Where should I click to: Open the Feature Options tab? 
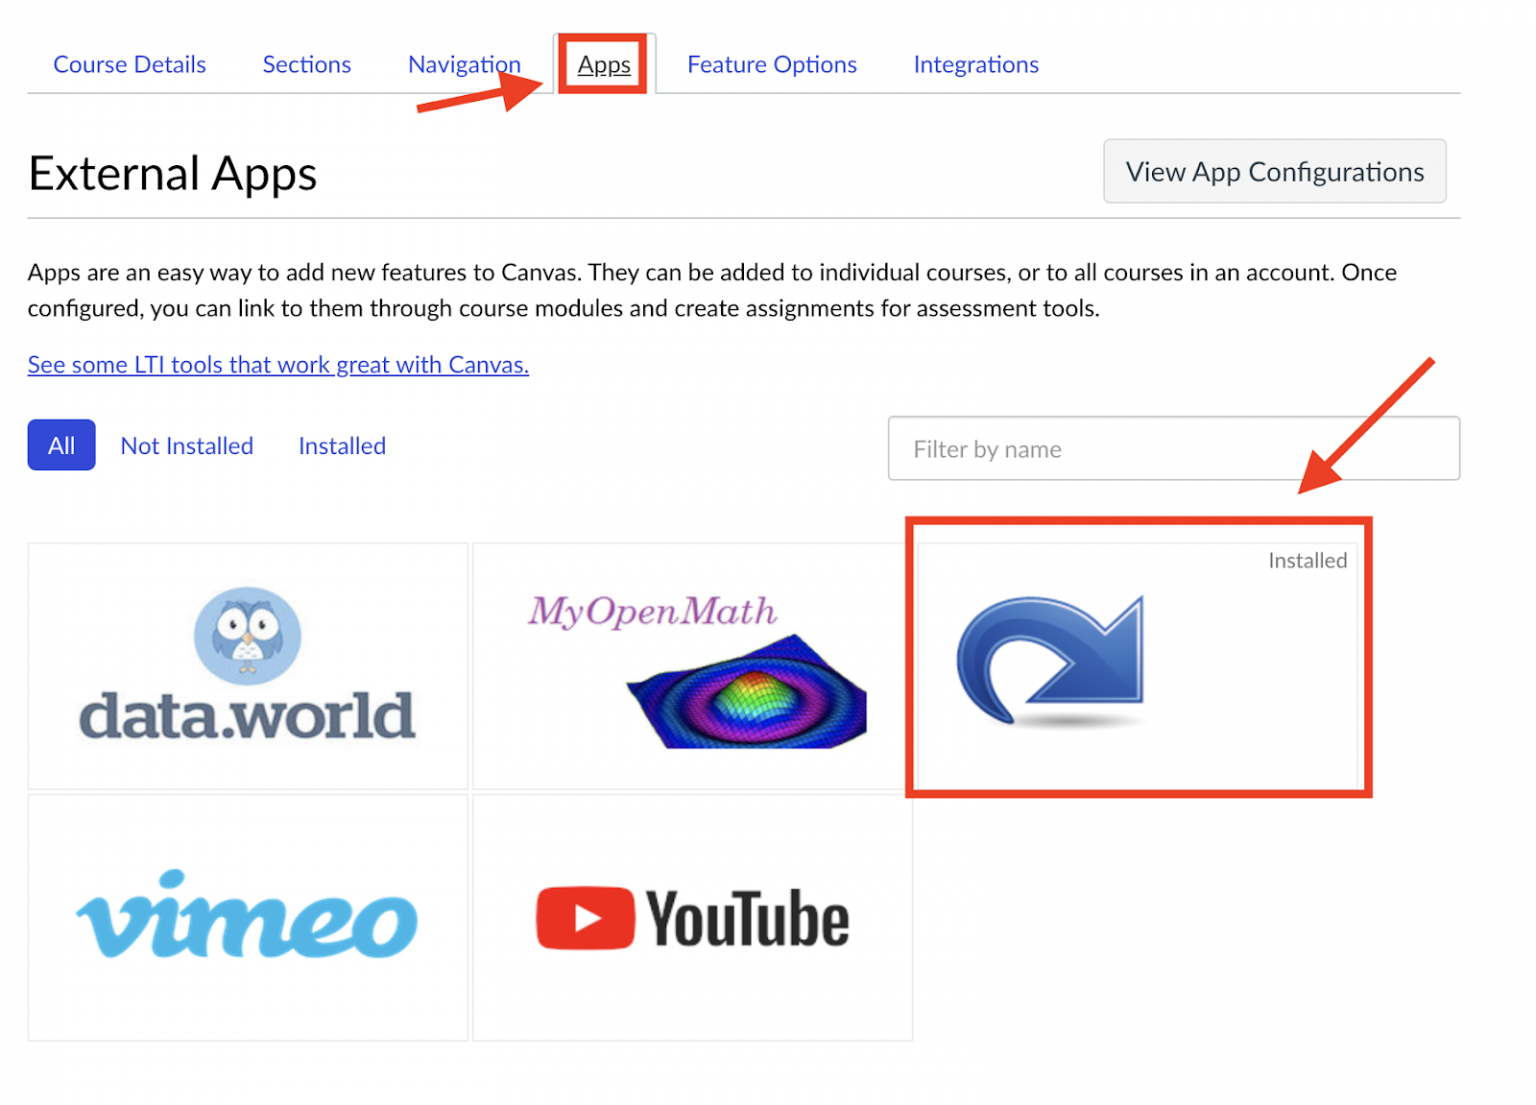[771, 64]
